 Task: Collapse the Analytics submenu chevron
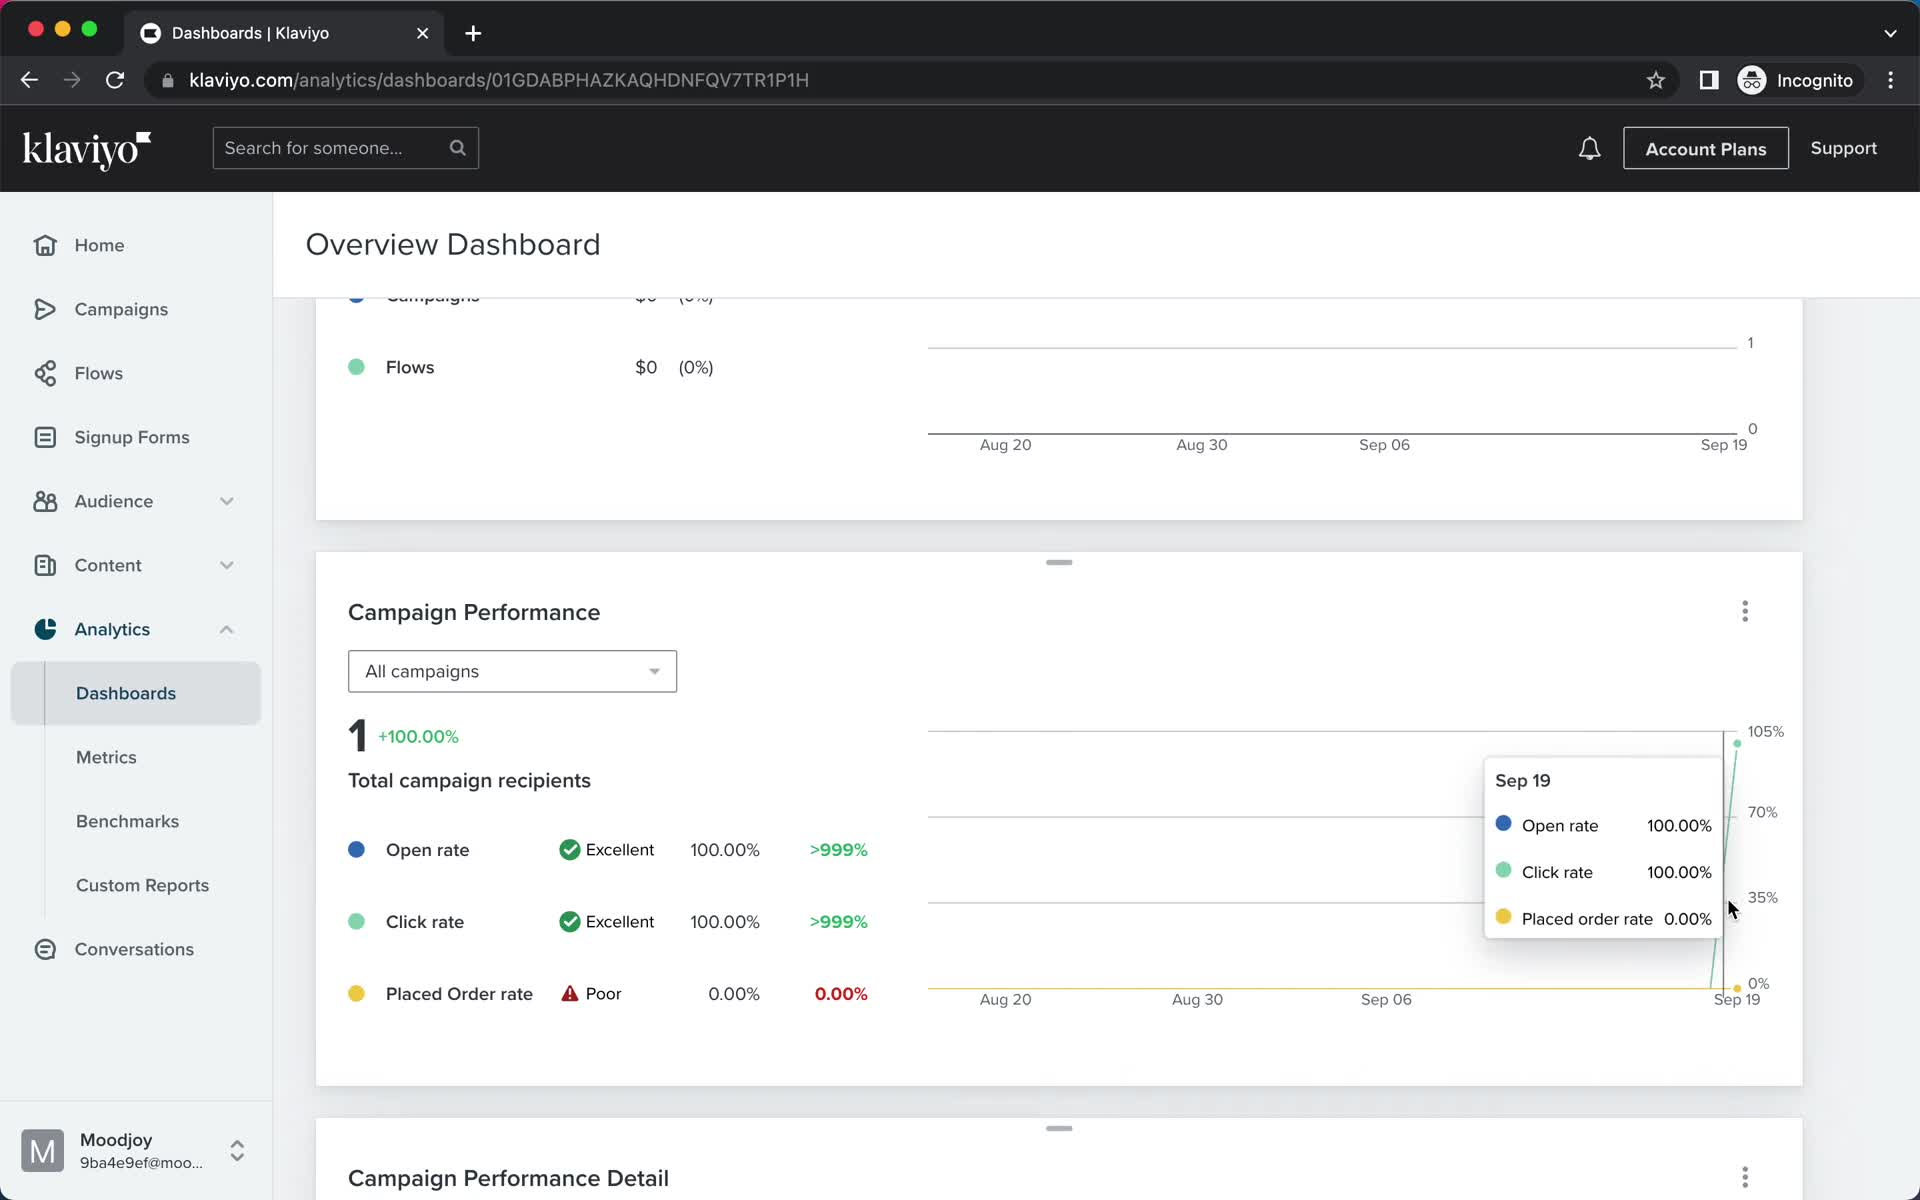coord(227,629)
